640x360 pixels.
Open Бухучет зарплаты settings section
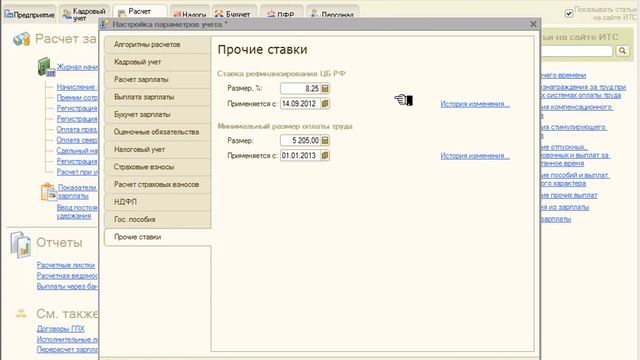point(157,115)
